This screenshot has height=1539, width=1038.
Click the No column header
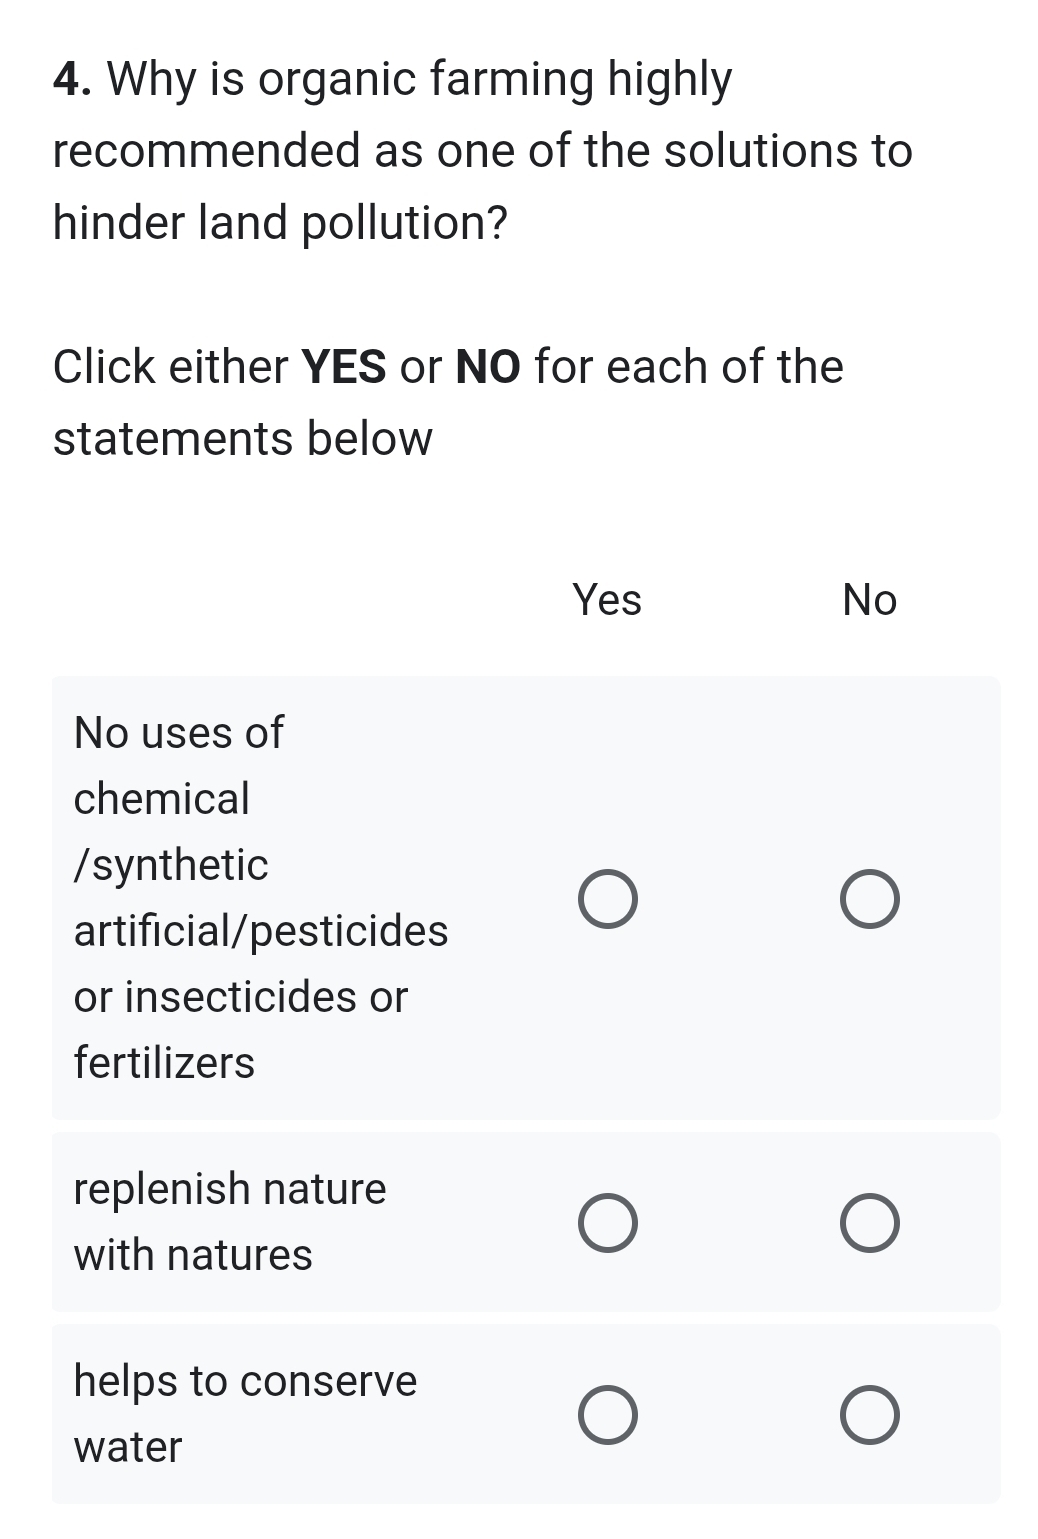[x=869, y=600]
